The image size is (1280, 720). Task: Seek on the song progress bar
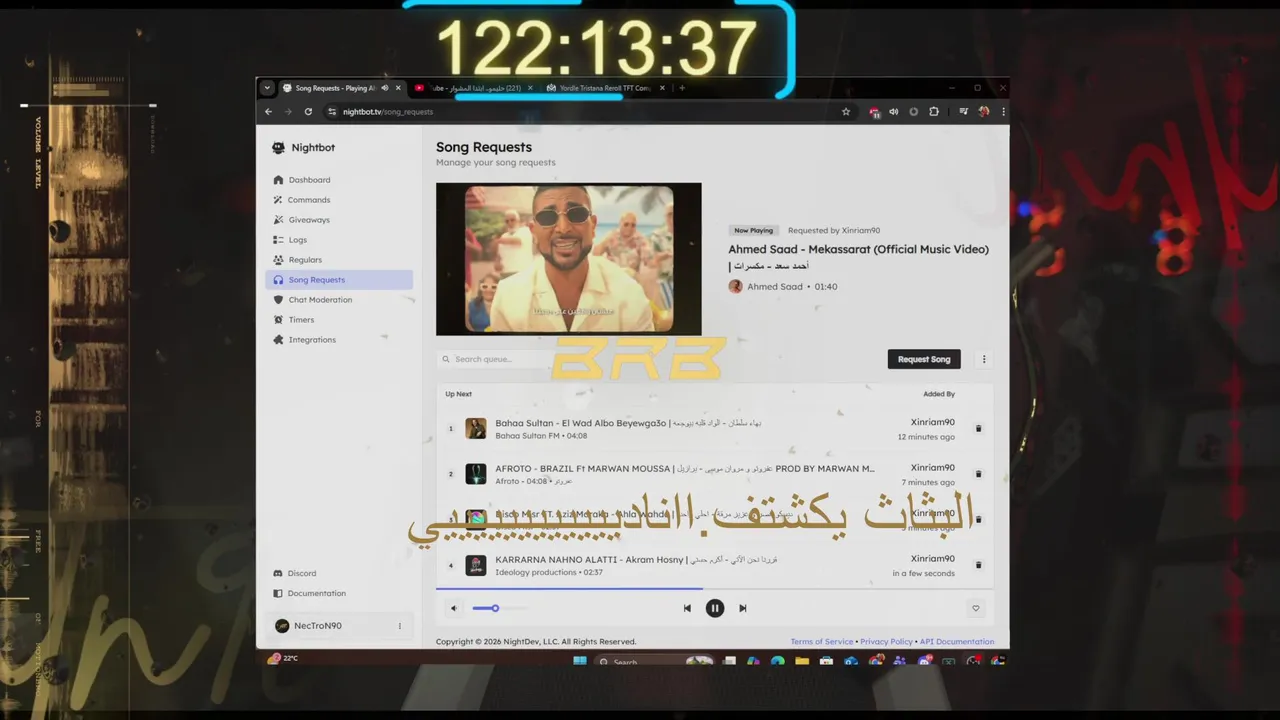(x=715, y=589)
